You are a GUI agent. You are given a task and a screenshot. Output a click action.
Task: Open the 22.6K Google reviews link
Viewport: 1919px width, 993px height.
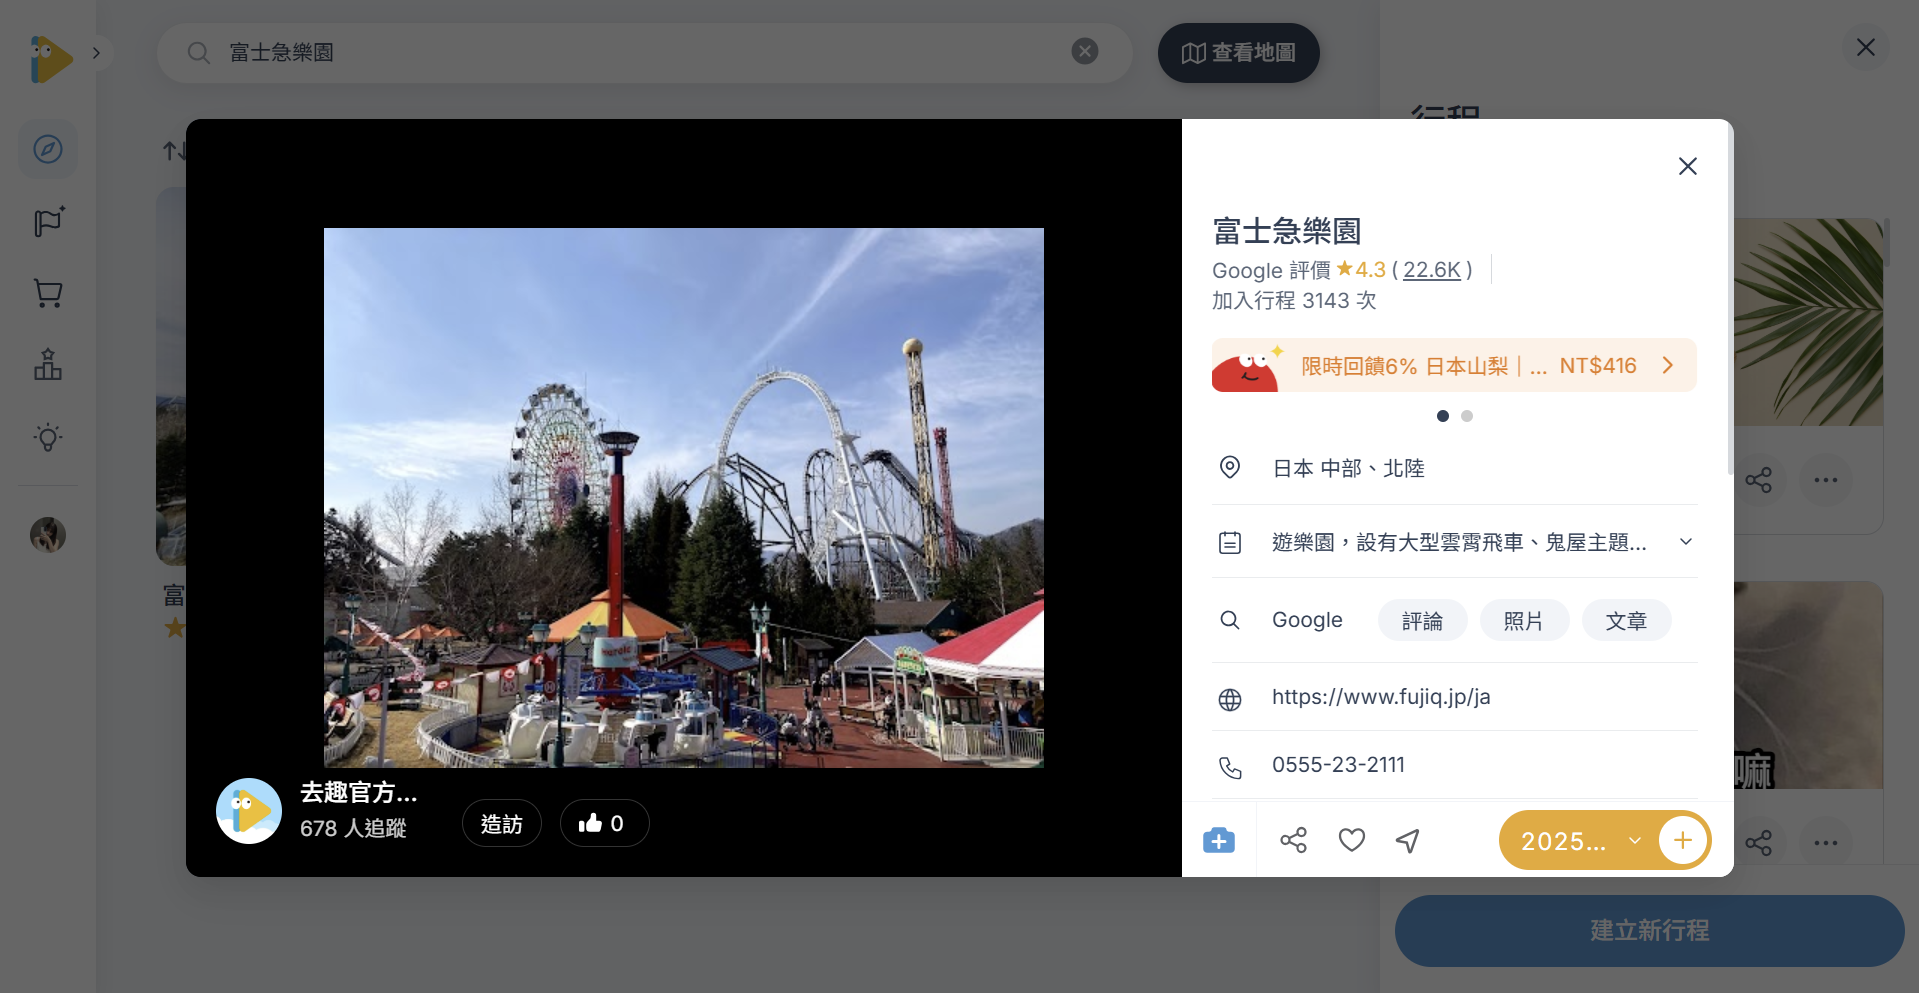[x=1431, y=270]
